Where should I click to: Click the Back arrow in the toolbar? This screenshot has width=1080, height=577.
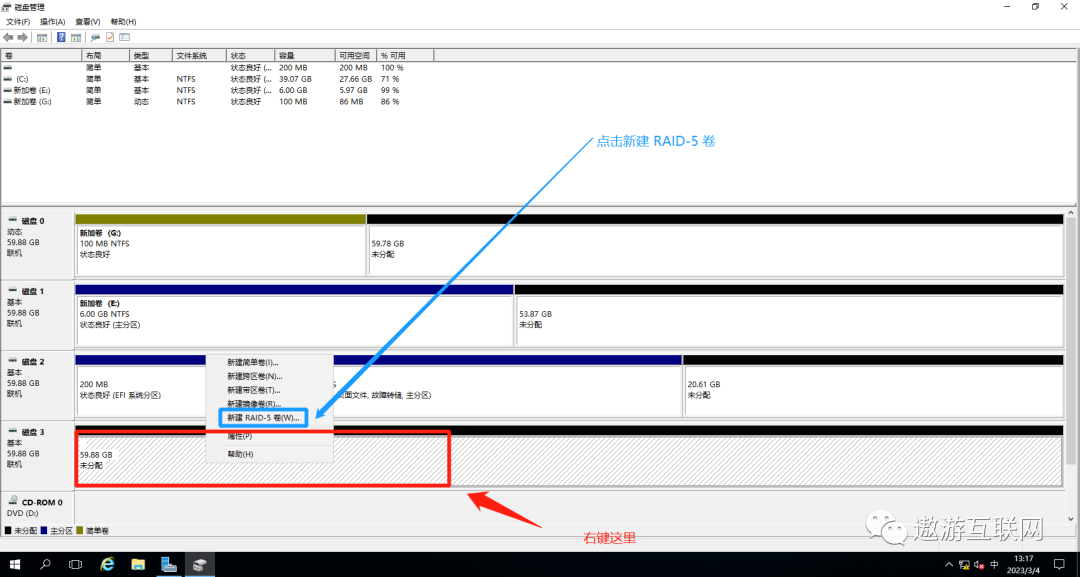[8, 37]
